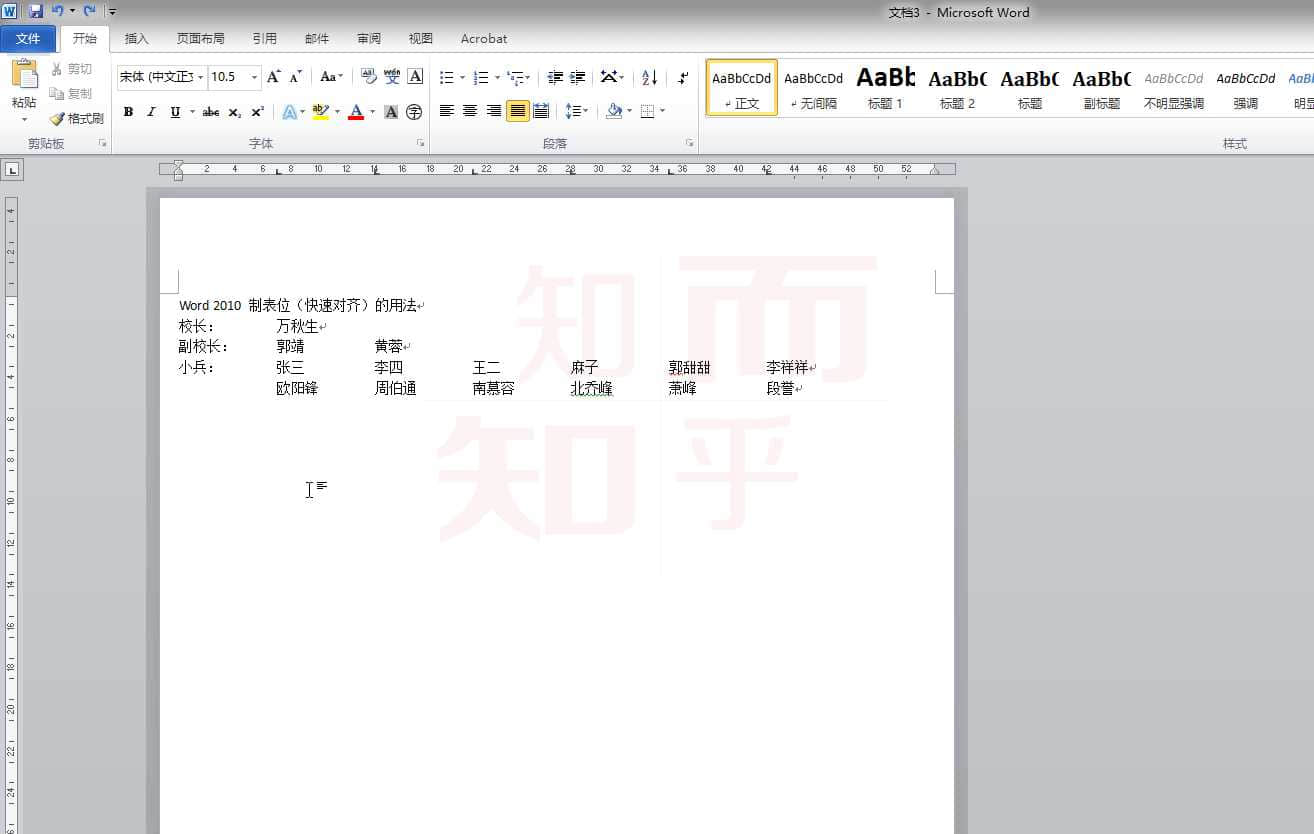Apply yellow text highlight color
Screen dimensions: 1314x834
coord(320,112)
